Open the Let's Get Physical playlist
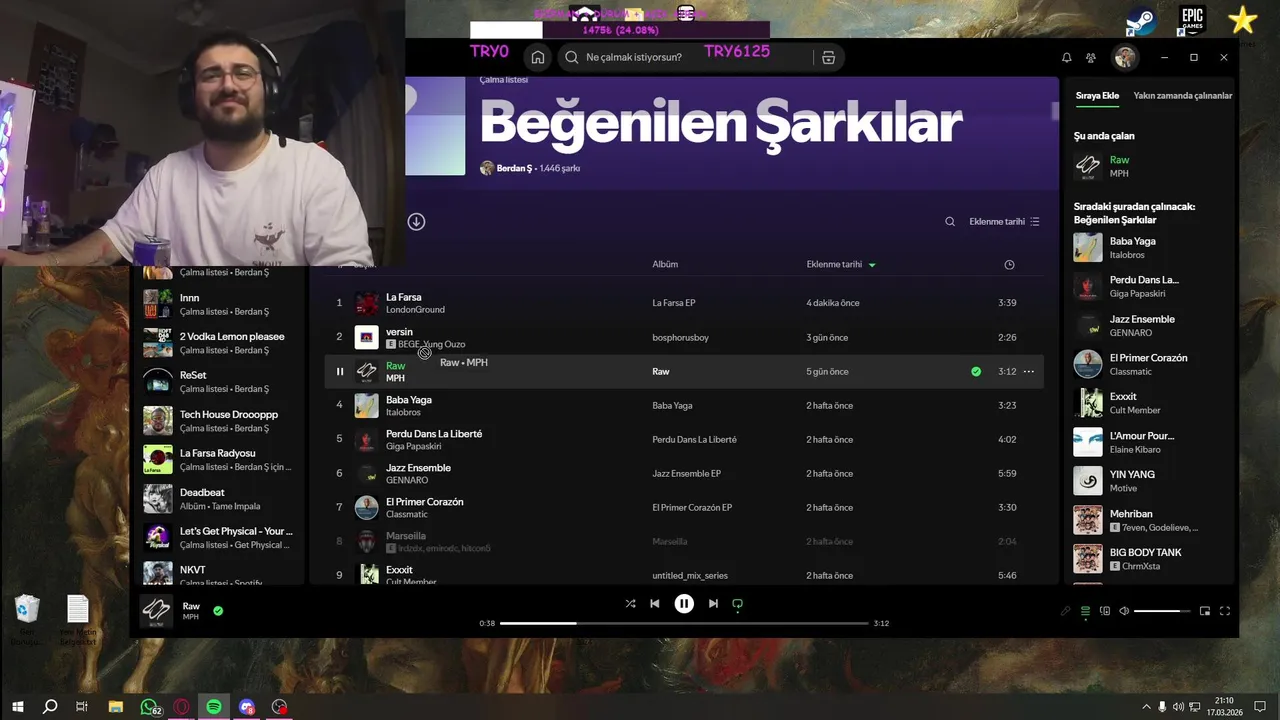 [x=218, y=538]
